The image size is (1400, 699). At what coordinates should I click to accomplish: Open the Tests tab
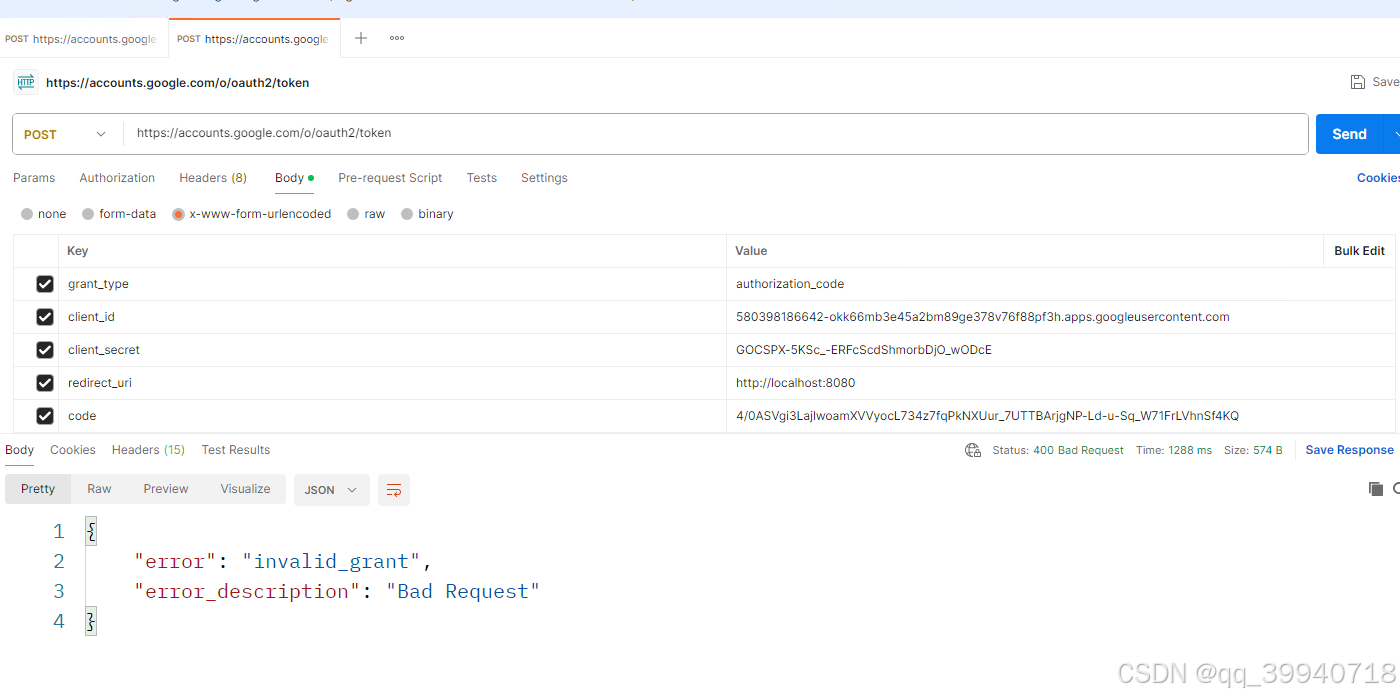pyautogui.click(x=481, y=178)
